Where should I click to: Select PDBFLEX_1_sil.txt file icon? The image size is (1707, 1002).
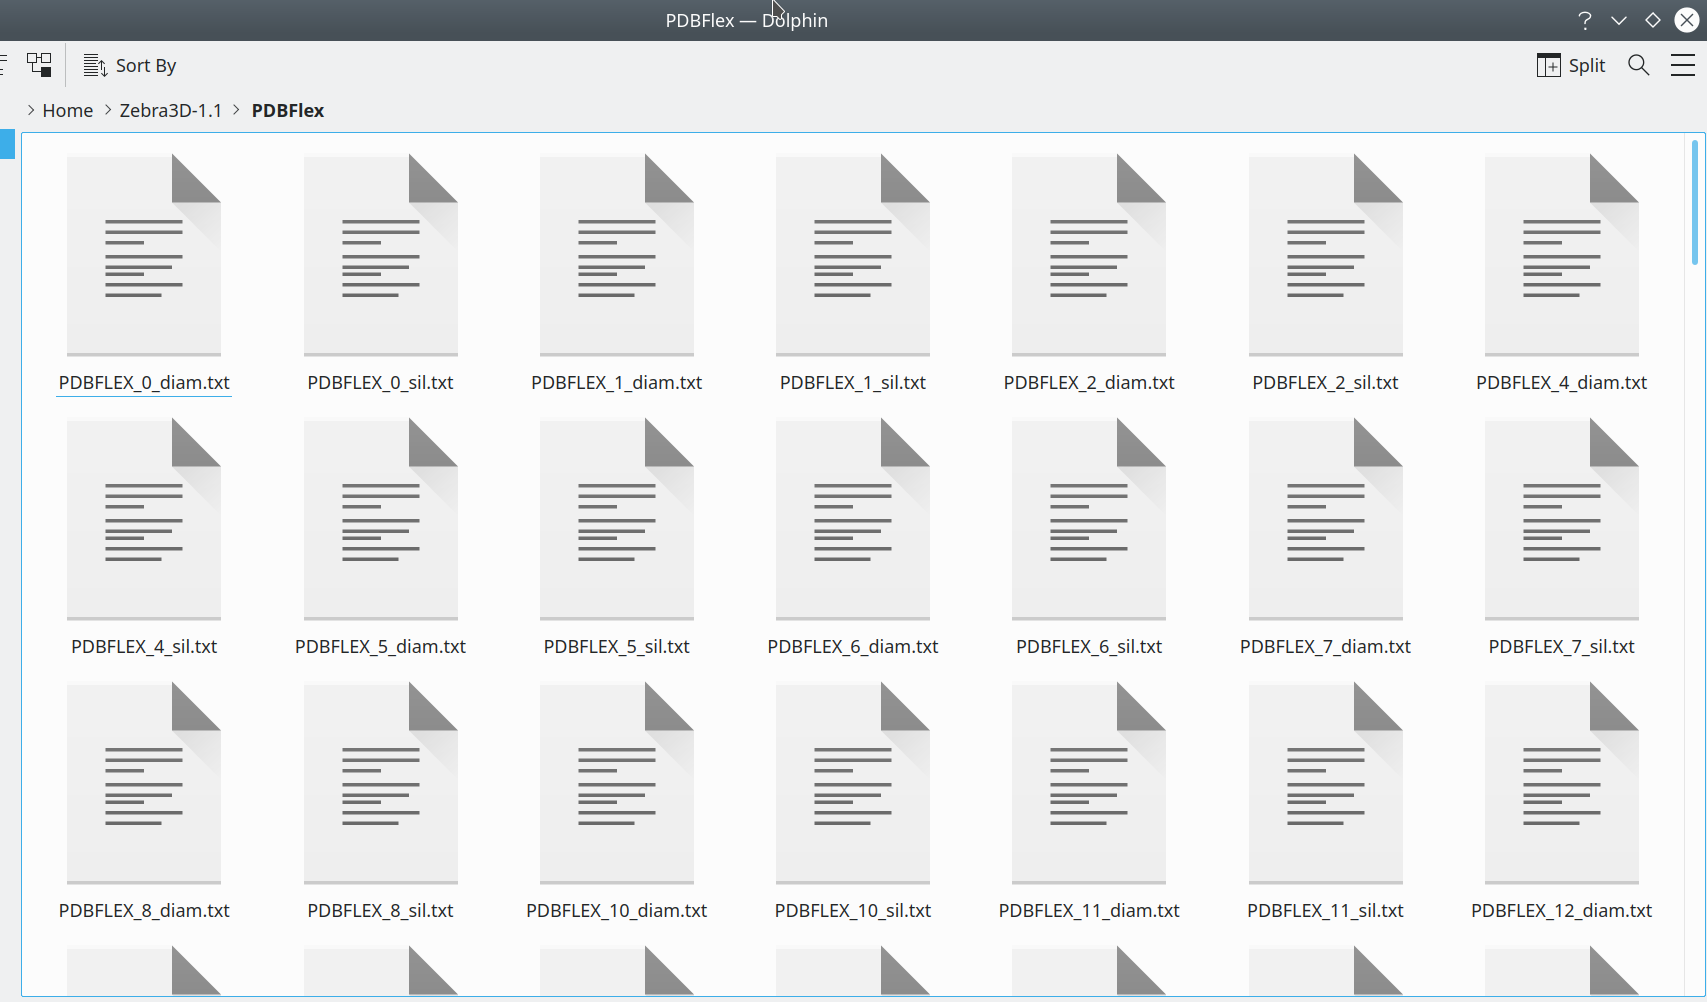(x=853, y=255)
